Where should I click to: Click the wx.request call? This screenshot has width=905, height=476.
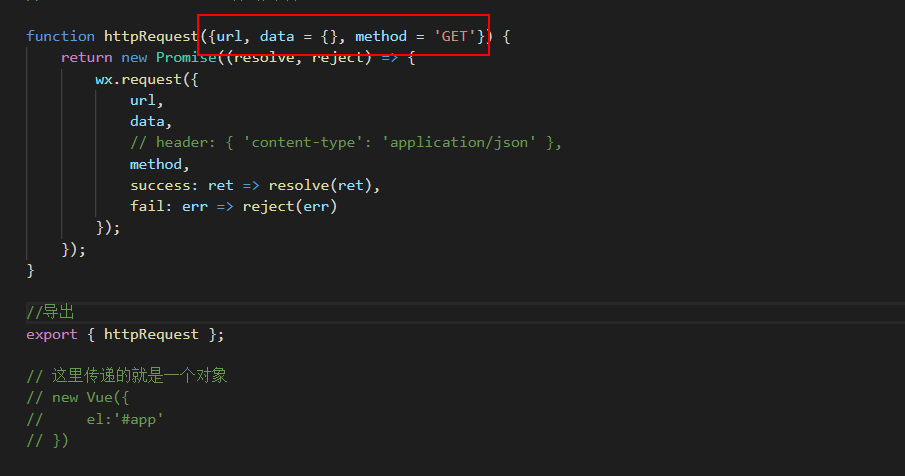(x=147, y=79)
